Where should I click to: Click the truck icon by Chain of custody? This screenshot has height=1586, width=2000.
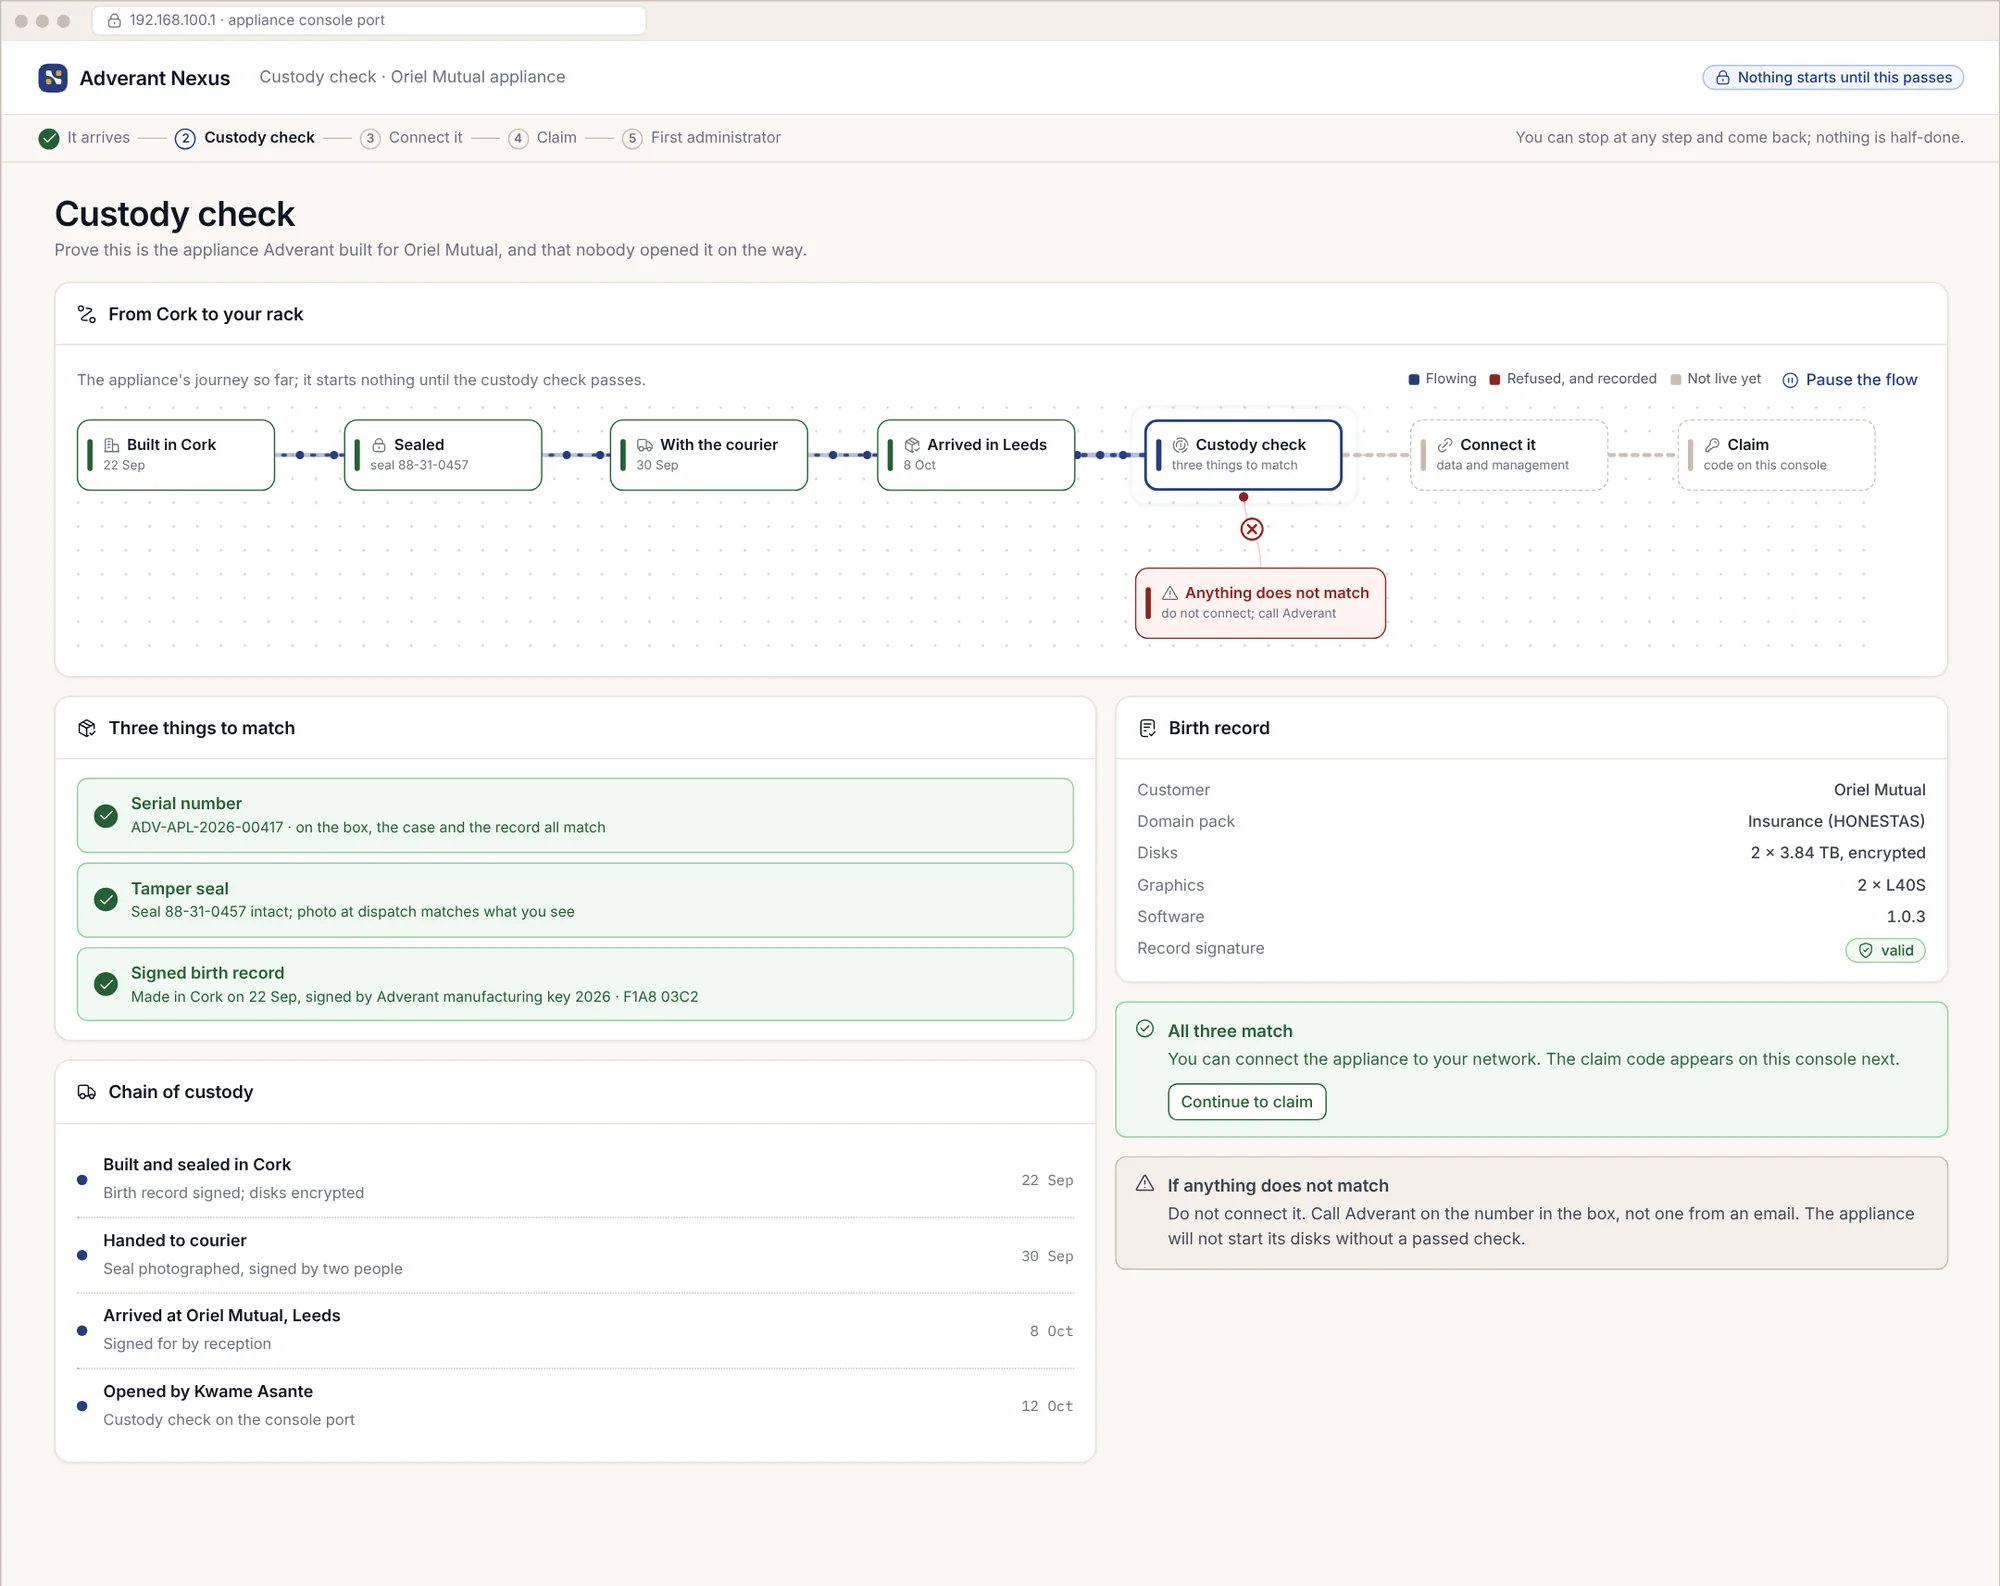click(87, 1092)
